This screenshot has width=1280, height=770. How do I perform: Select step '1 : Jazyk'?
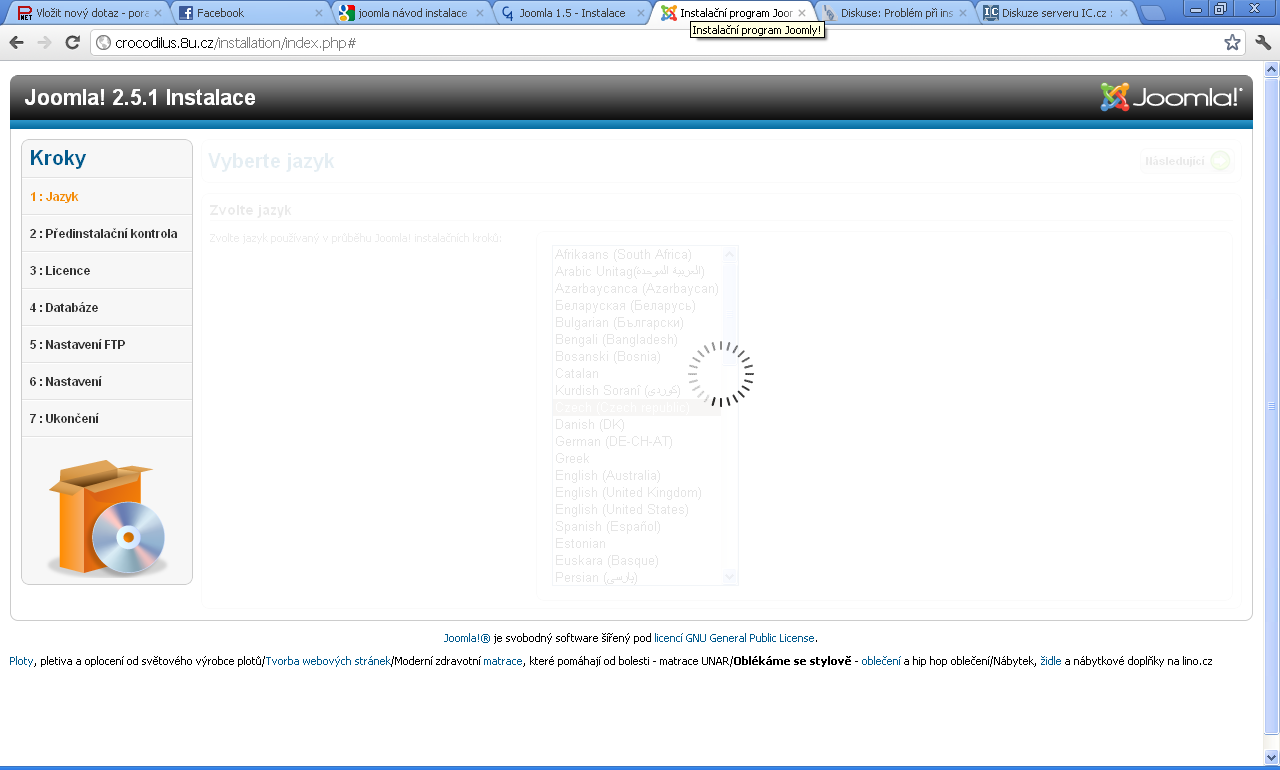107,197
